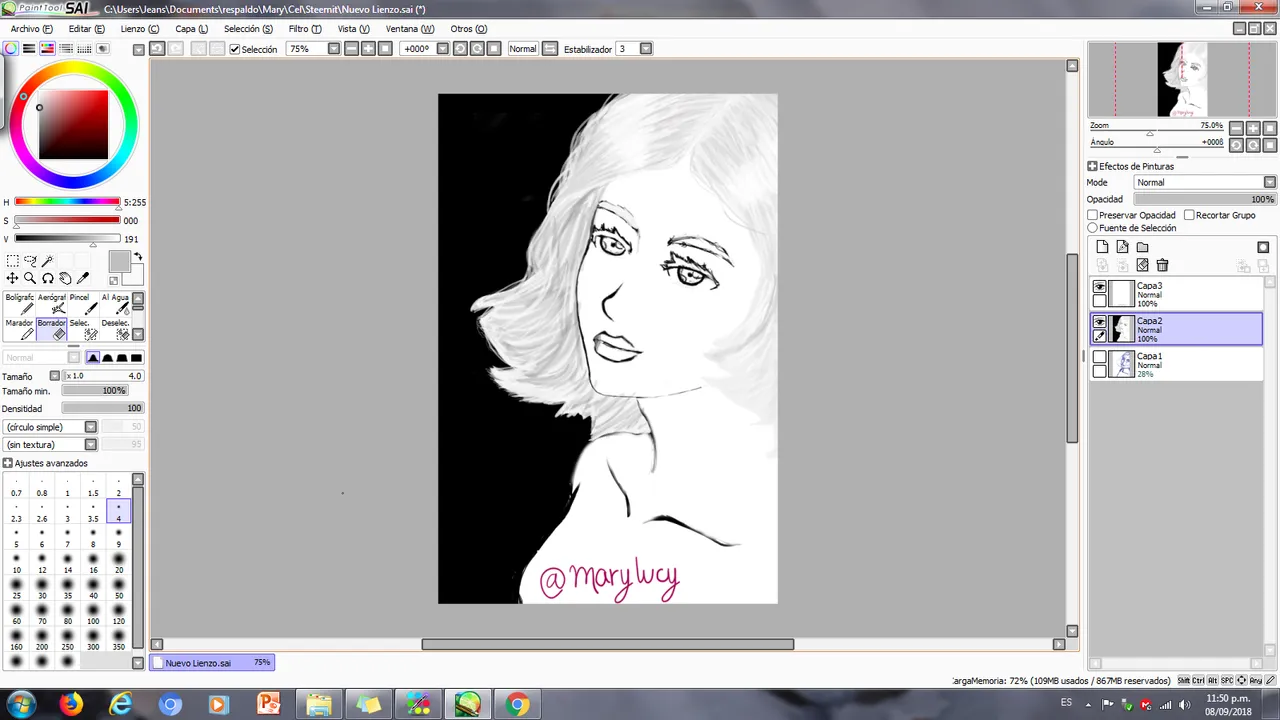The width and height of the screenshot is (1280, 720).
Task: Select the zoom magnifier tool
Action: [30, 279]
